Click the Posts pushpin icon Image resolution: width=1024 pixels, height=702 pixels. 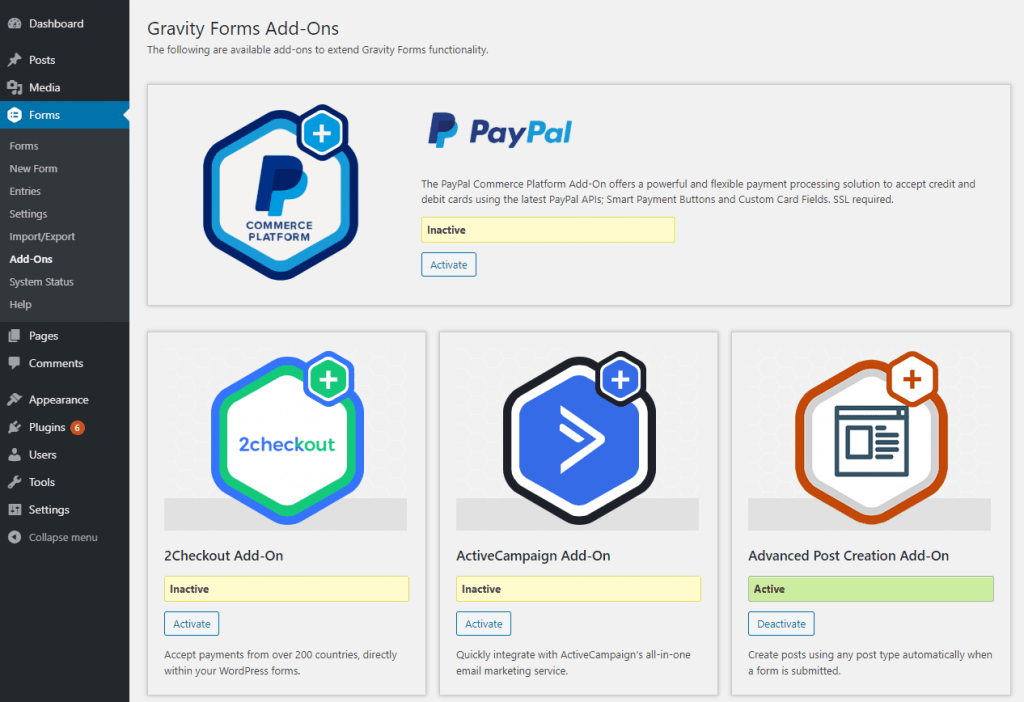click(14, 60)
